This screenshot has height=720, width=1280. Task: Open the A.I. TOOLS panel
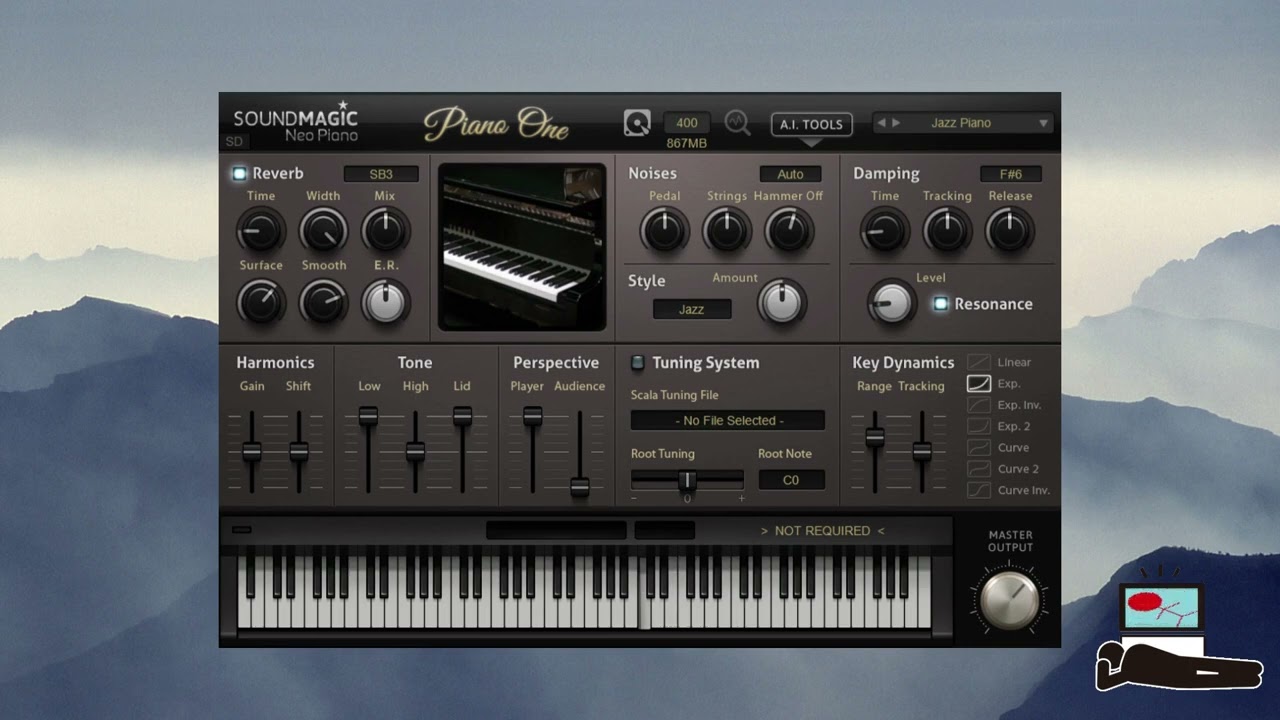click(x=811, y=124)
